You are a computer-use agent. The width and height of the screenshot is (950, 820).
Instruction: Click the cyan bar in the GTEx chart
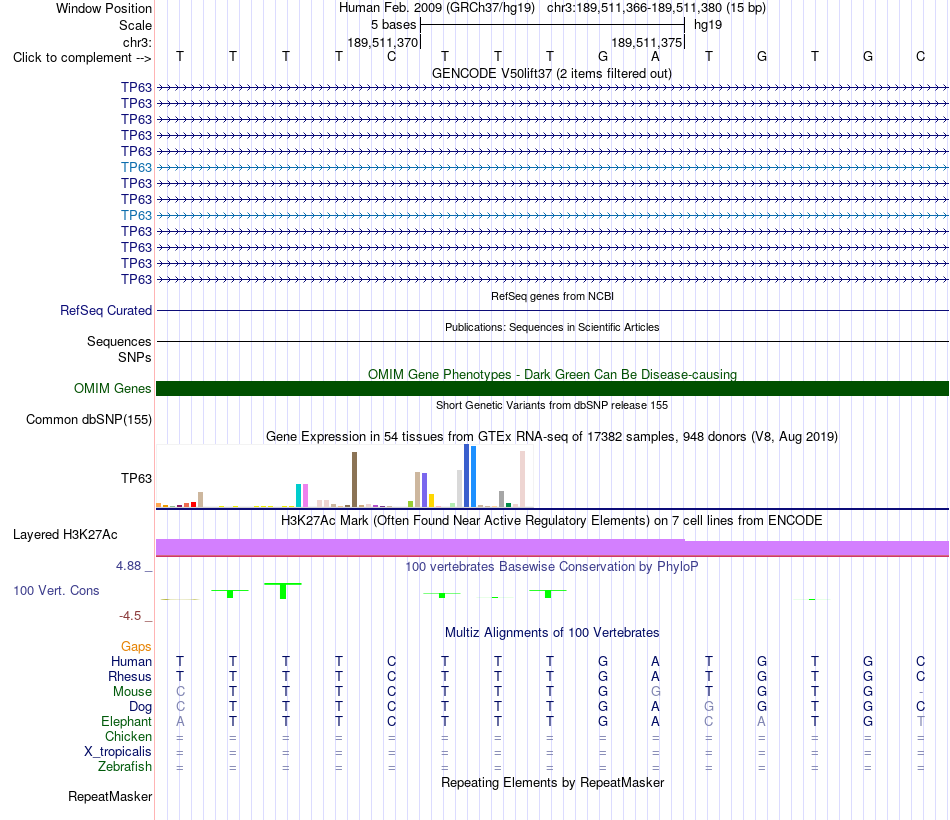tap(299, 495)
